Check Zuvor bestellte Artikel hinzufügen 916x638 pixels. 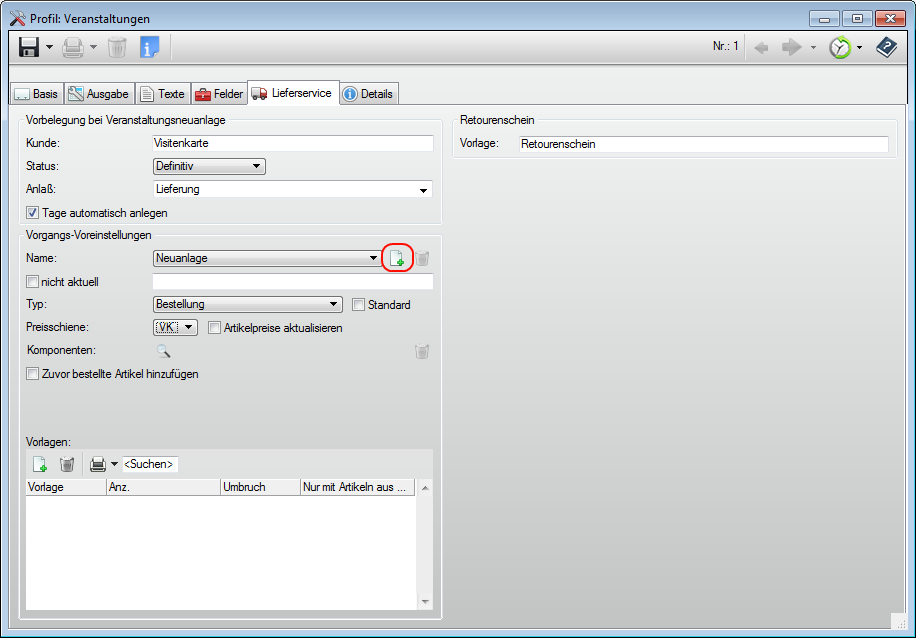[33, 374]
